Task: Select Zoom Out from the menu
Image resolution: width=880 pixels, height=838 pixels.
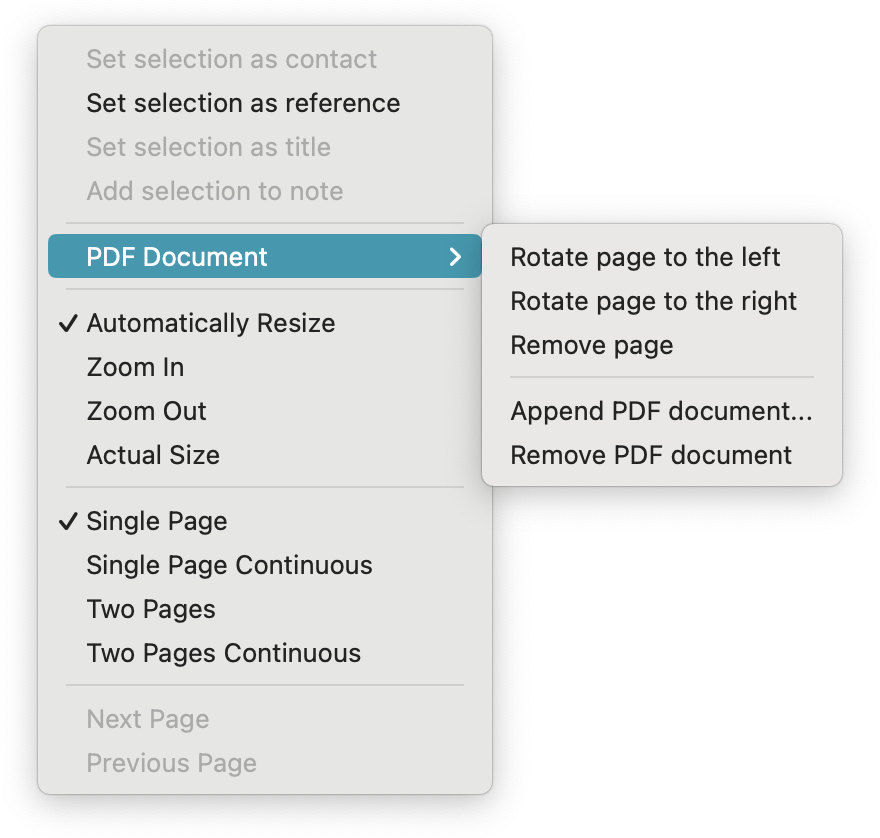Action: tap(146, 411)
